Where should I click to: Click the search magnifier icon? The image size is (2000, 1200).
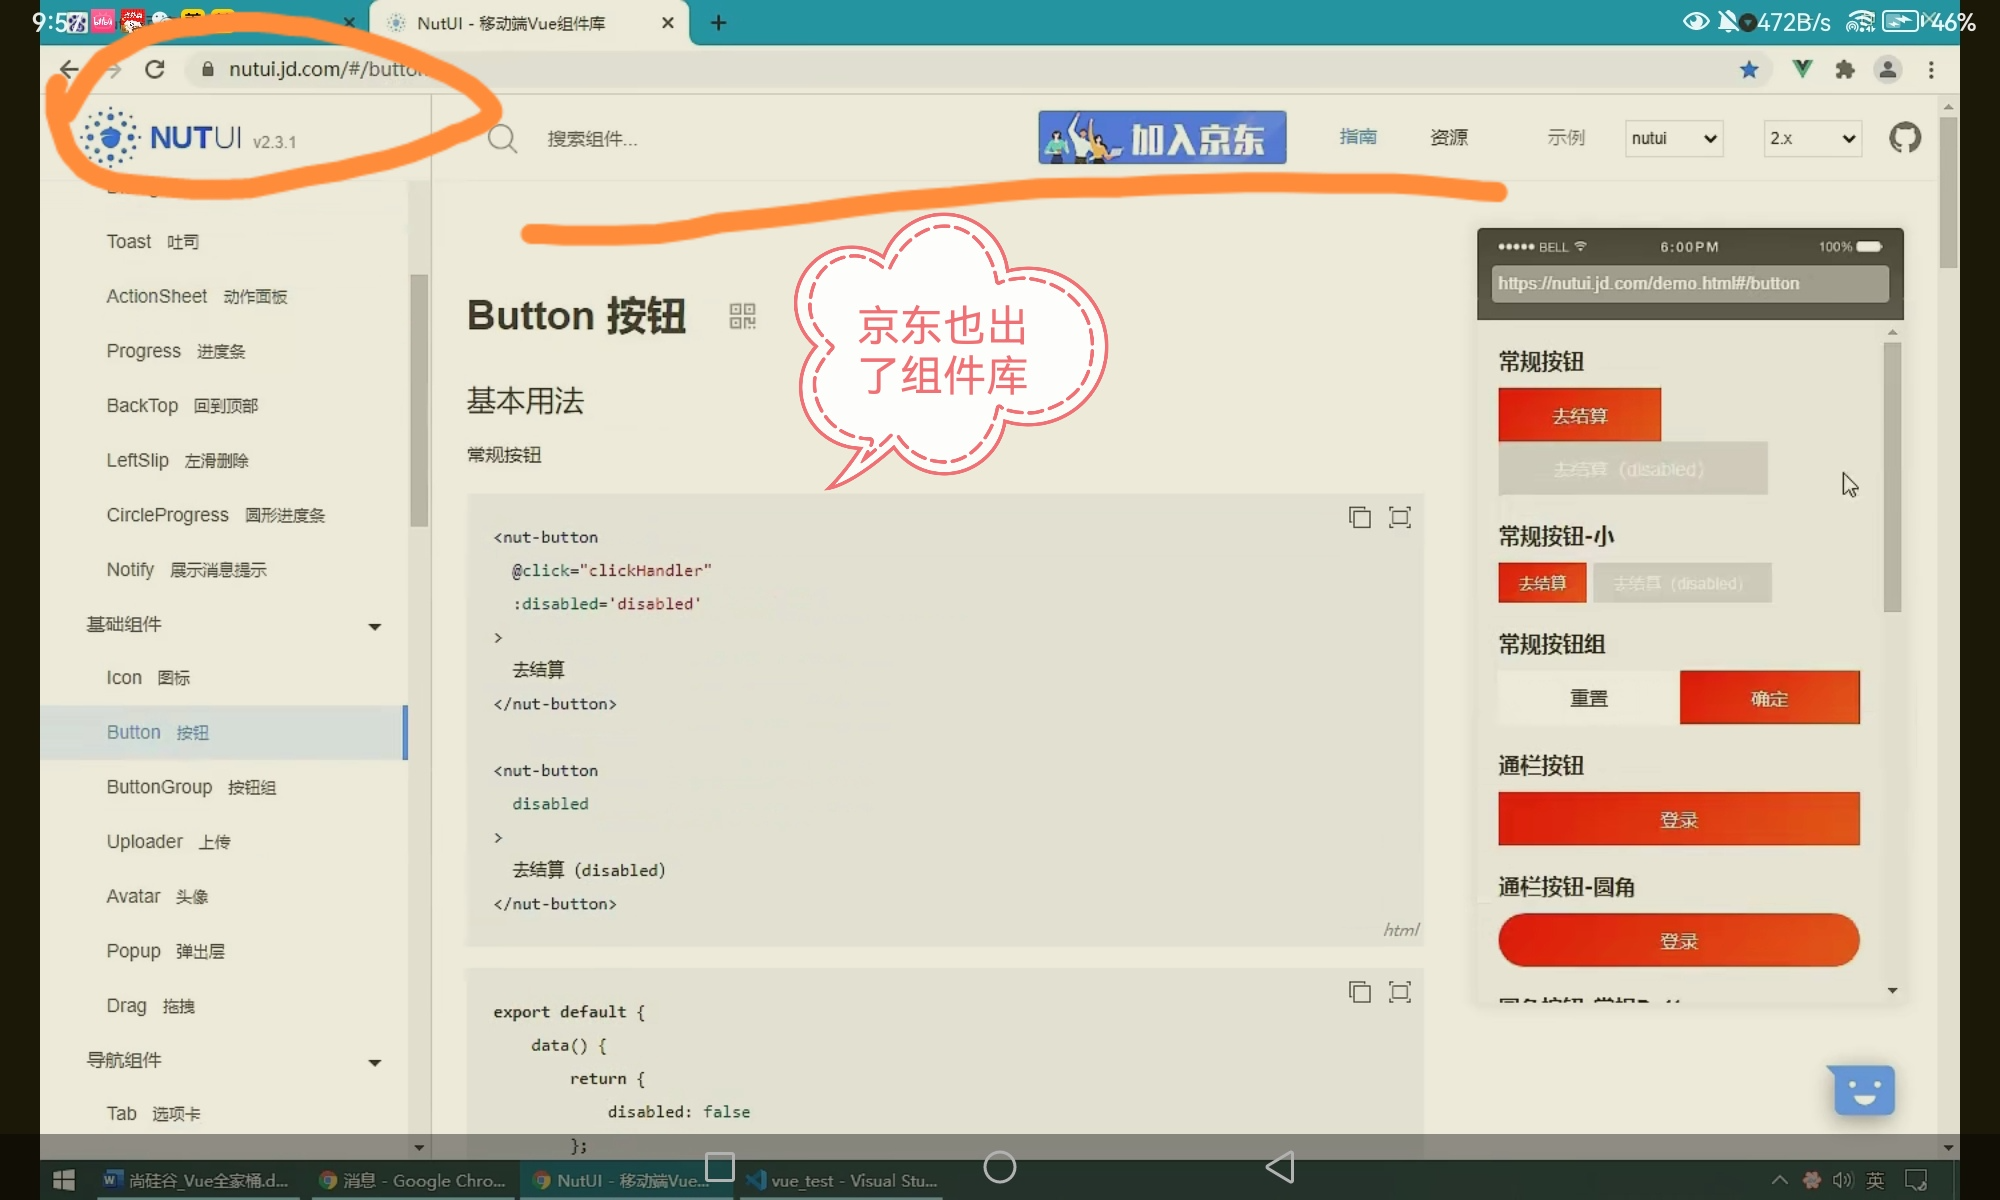(x=502, y=138)
